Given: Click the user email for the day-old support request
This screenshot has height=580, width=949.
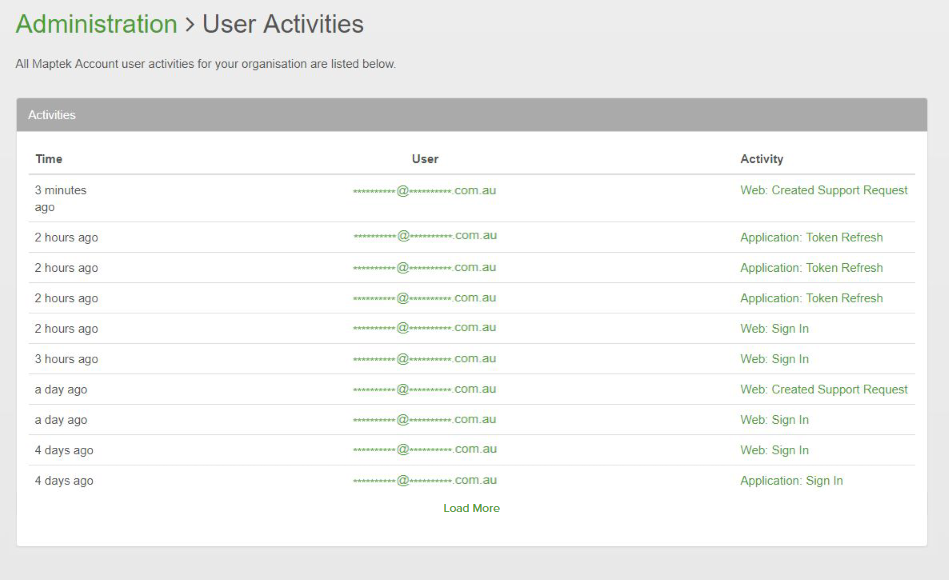Looking at the screenshot, I should click(424, 389).
